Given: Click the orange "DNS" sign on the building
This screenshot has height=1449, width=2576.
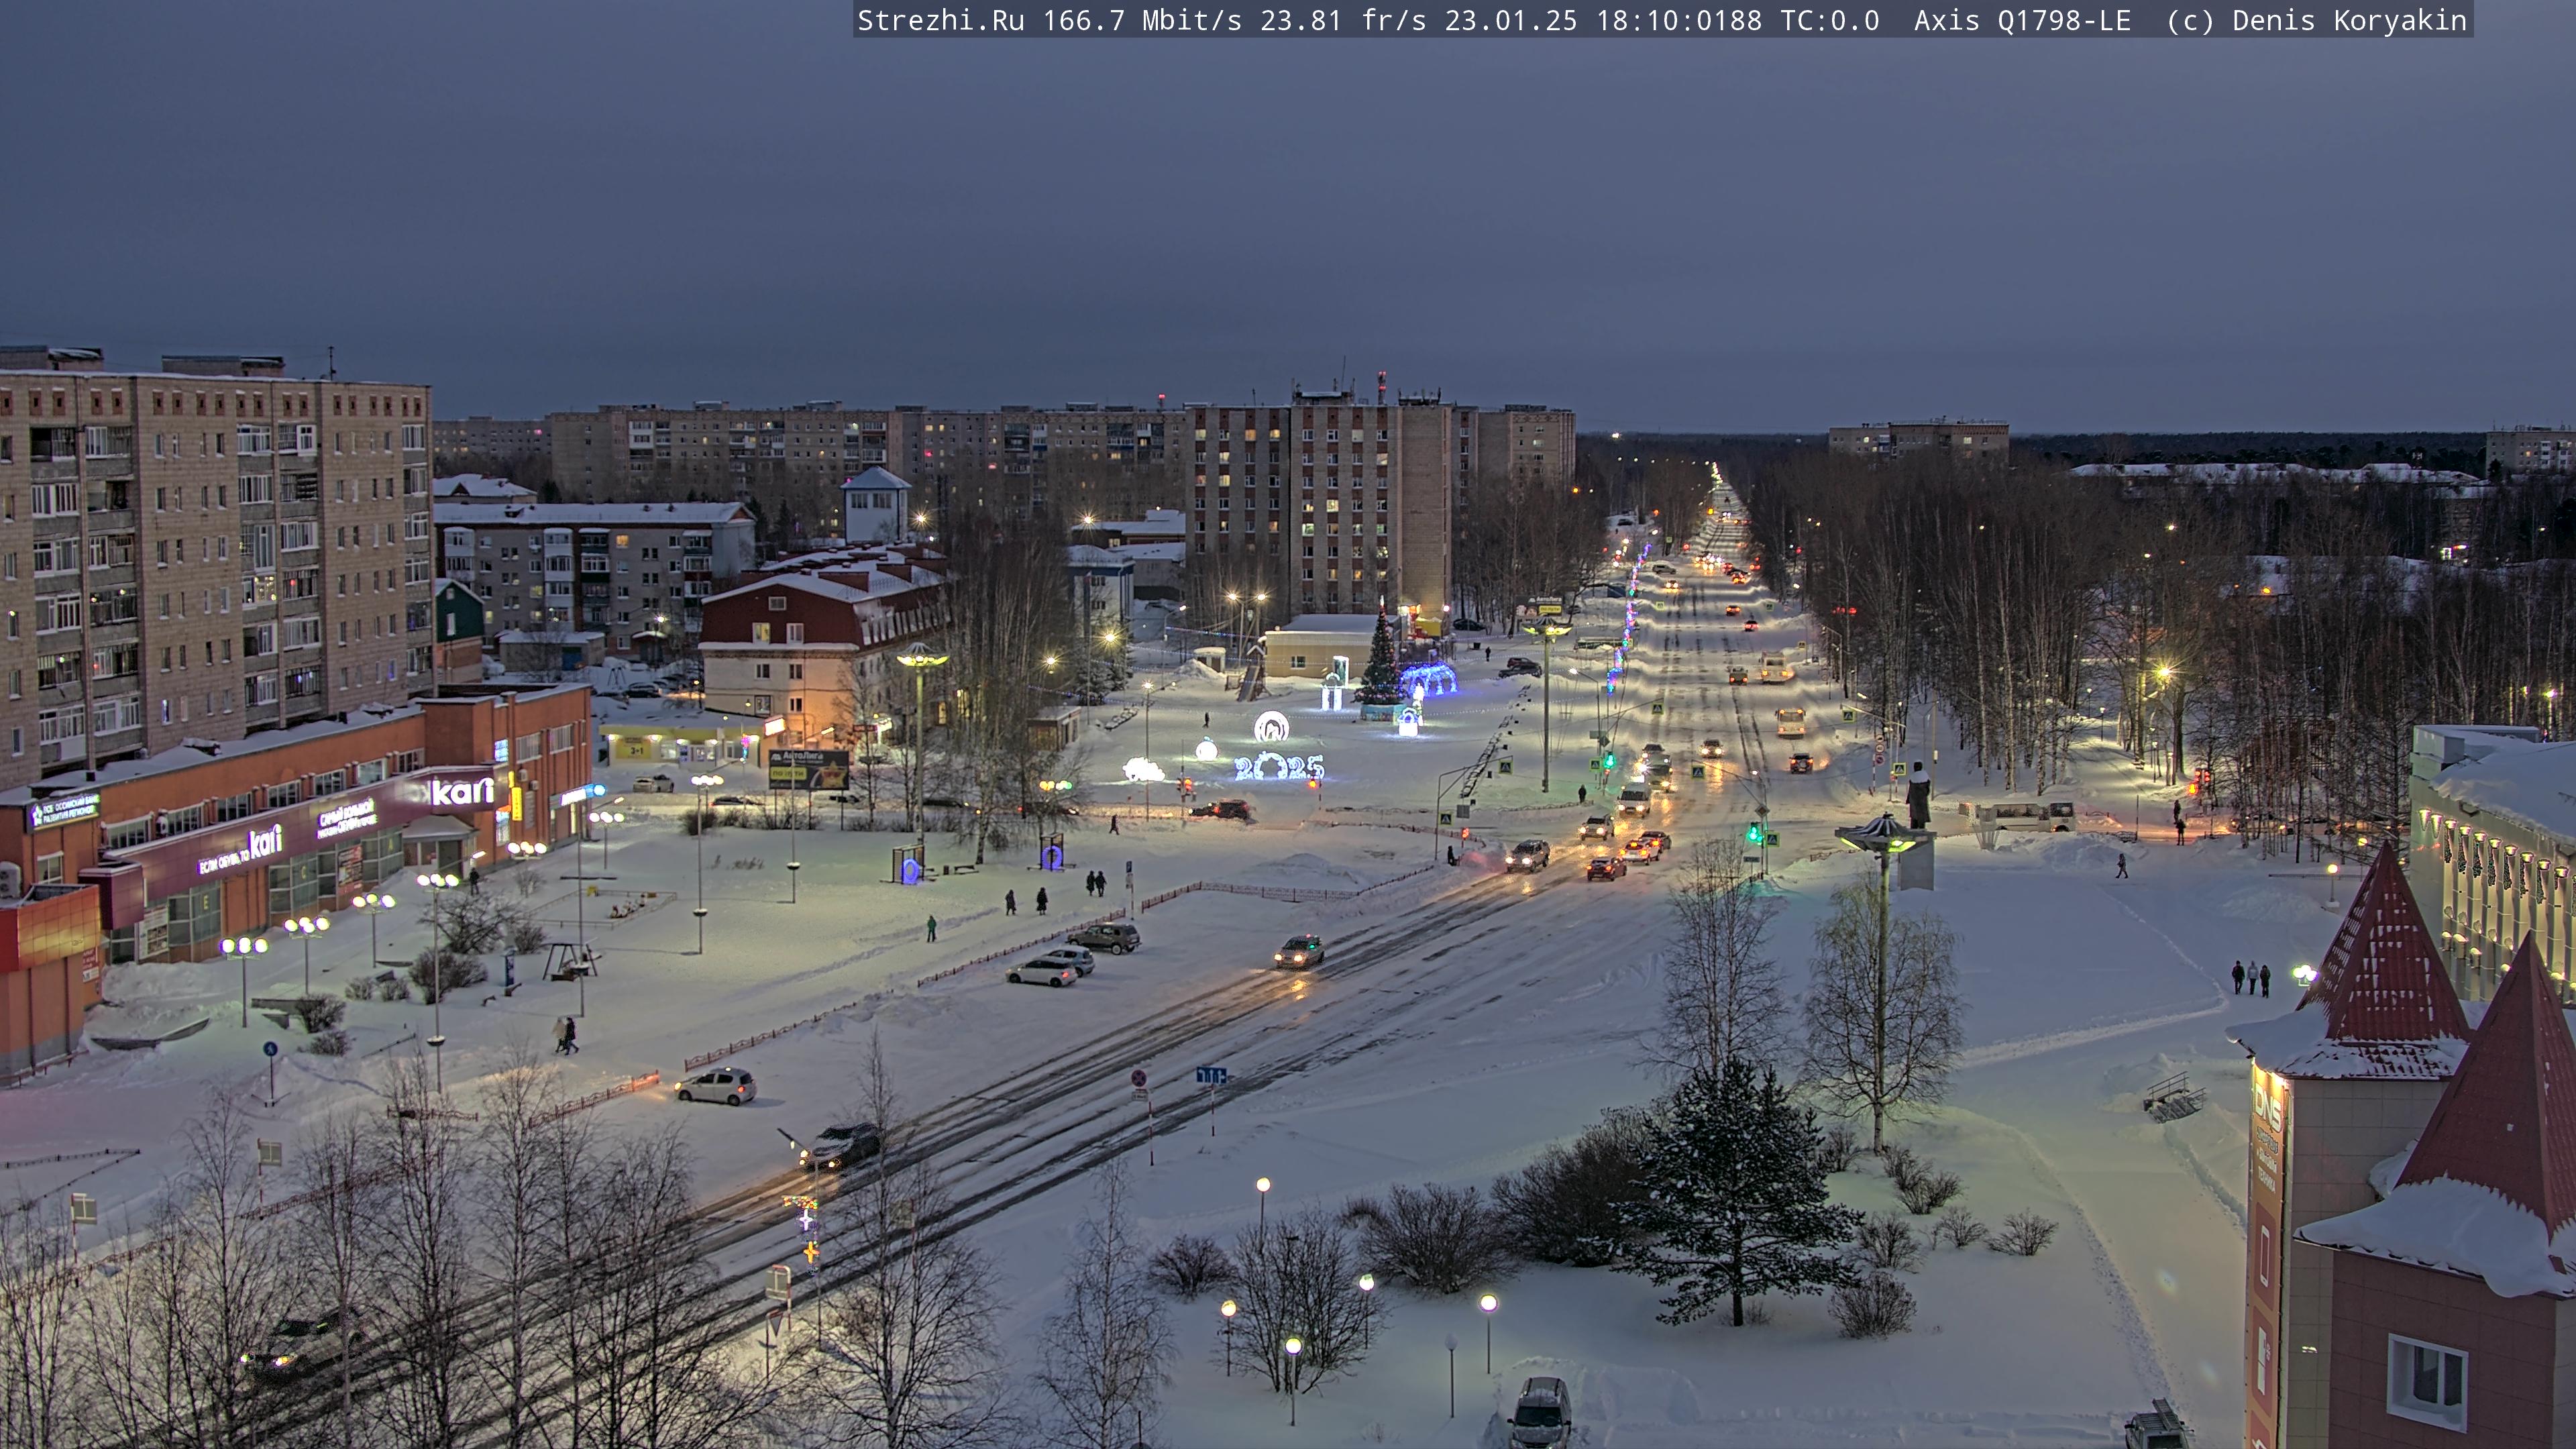Looking at the screenshot, I should [2267, 1107].
